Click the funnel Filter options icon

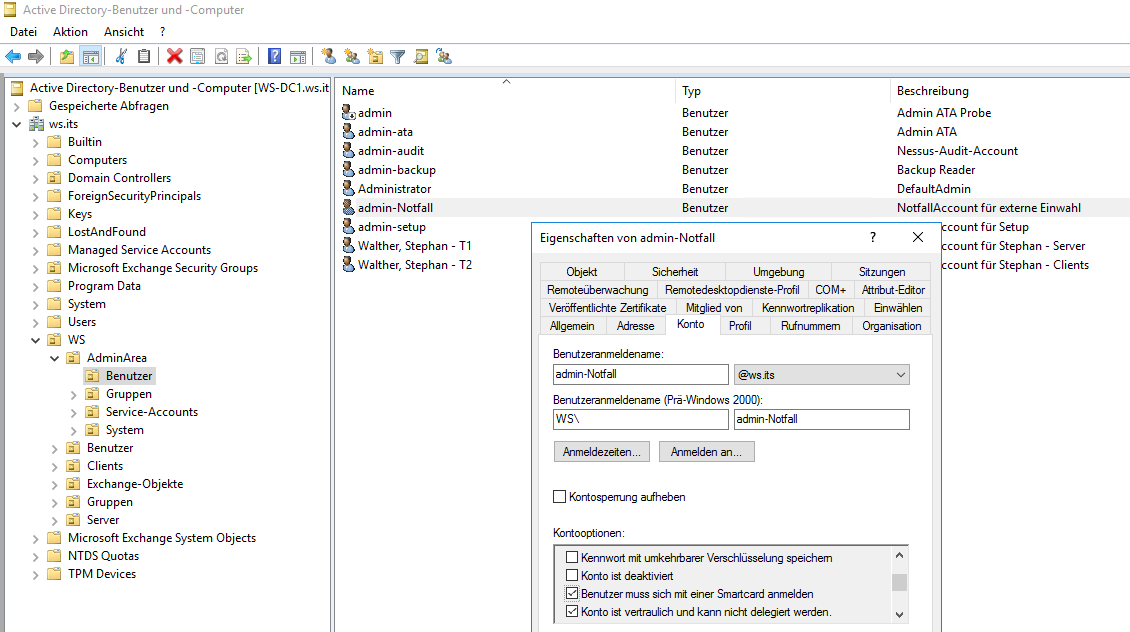click(398, 56)
